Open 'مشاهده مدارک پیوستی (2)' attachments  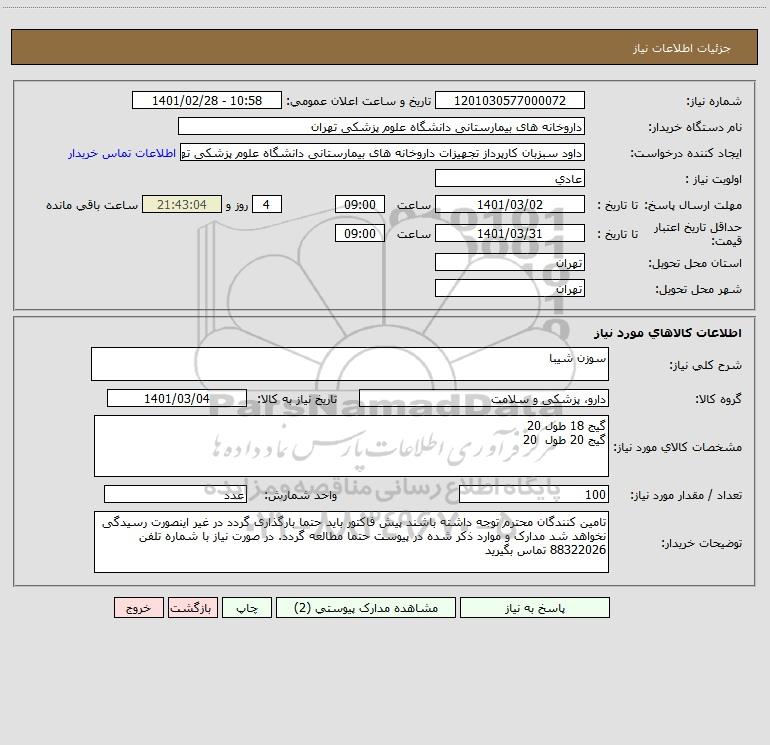pos(366,607)
